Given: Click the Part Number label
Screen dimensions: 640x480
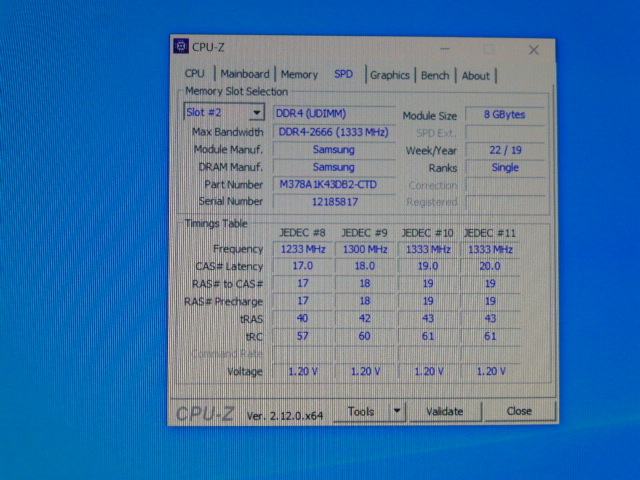Looking at the screenshot, I should pos(233,185).
